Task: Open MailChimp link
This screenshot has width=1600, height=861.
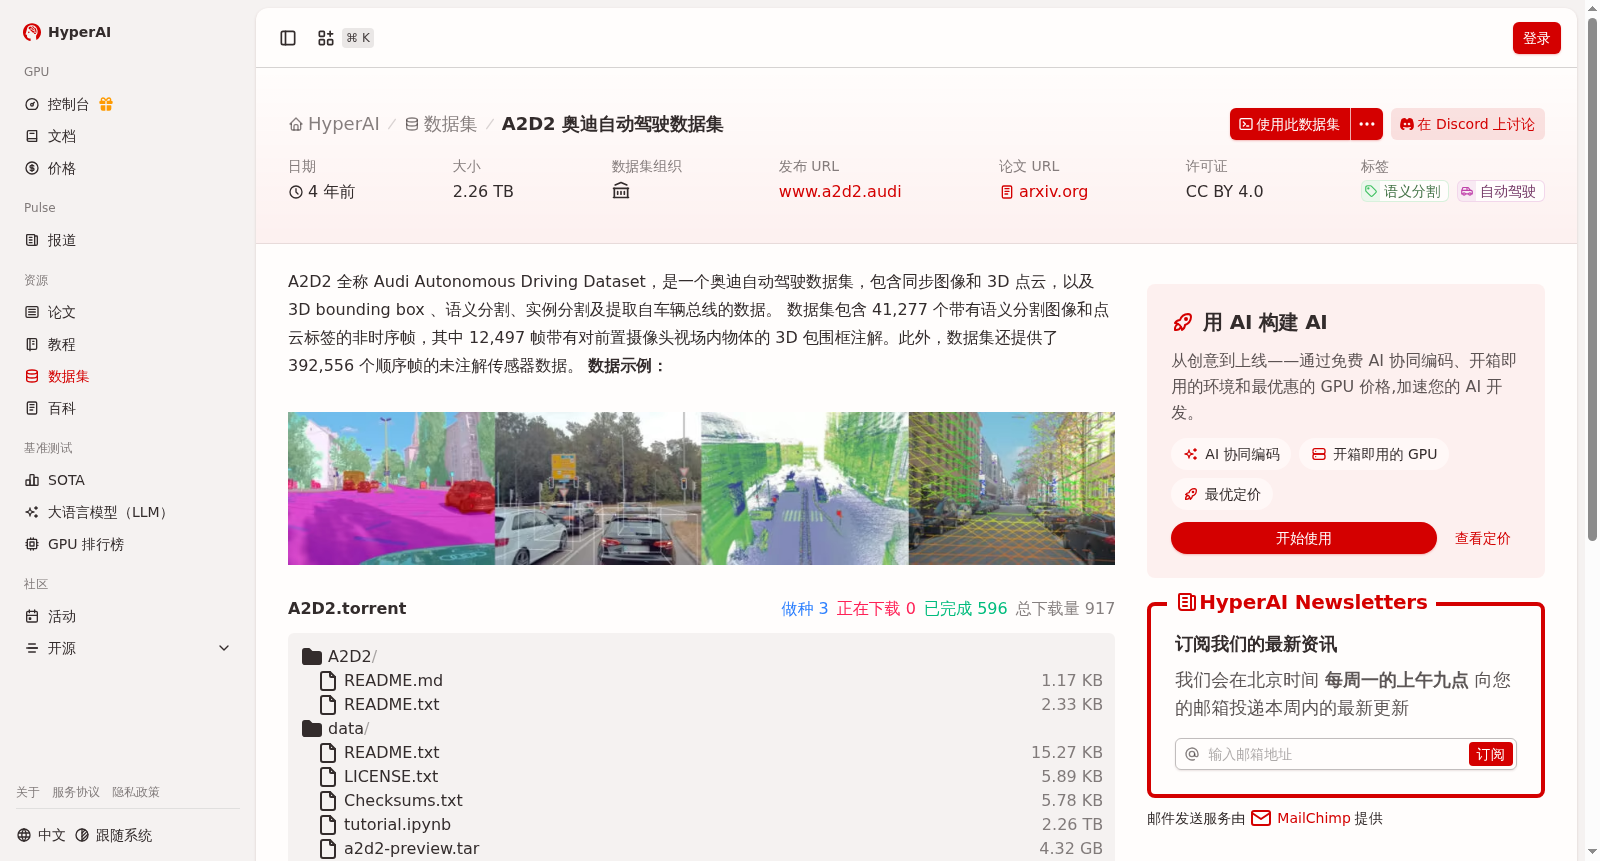Action: [x=1313, y=818]
